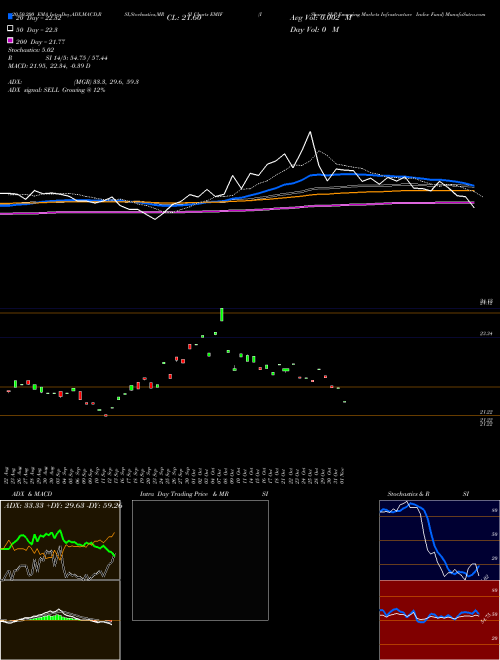Image resolution: width=500 pixels, height=660 pixels.
Task: Click the blue 20 Day legend swatch
Action: coord(11,17)
